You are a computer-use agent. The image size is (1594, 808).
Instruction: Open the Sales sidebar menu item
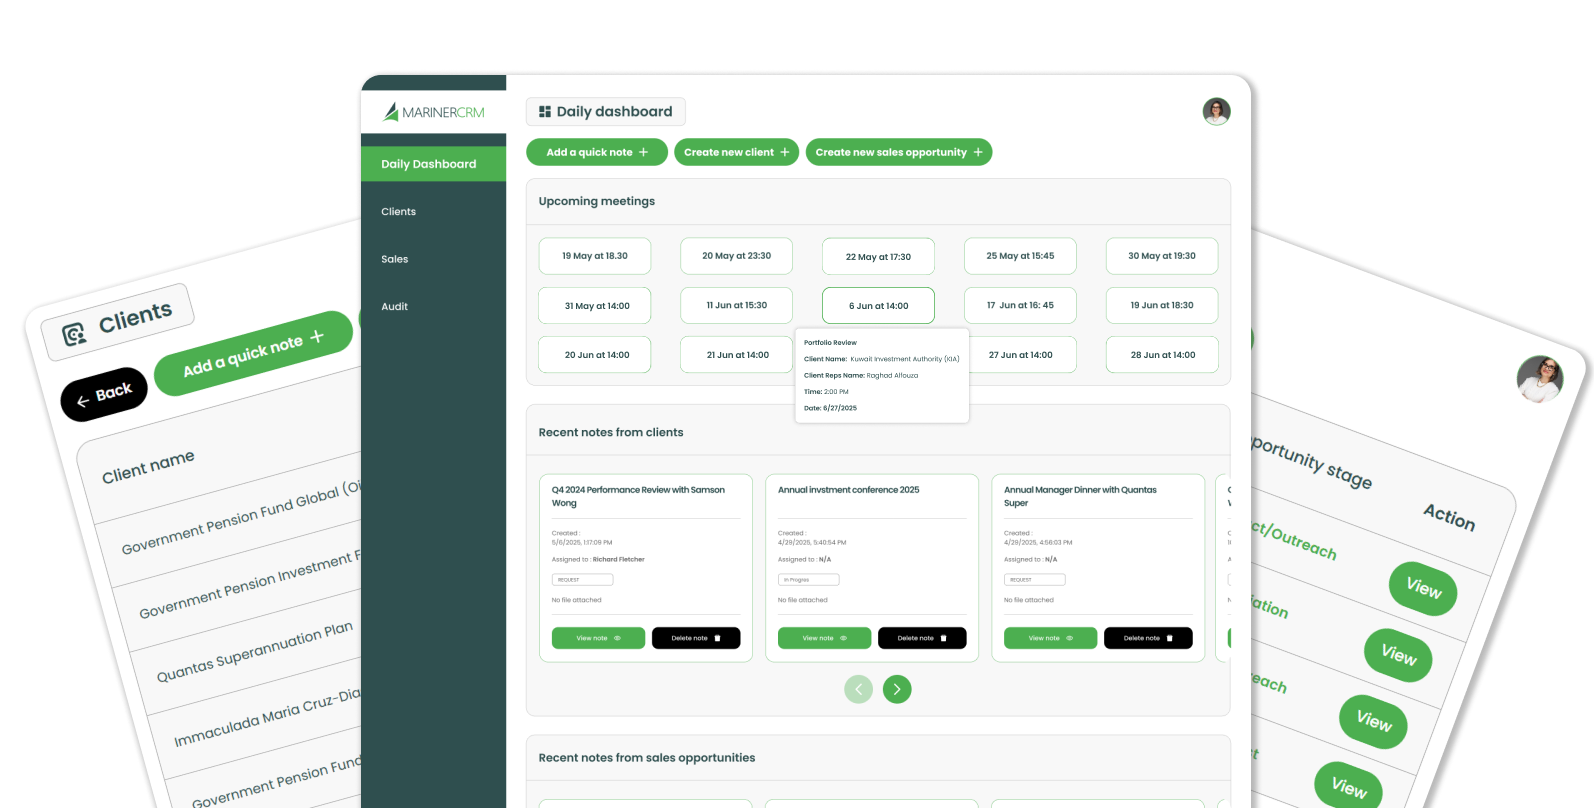click(x=394, y=259)
